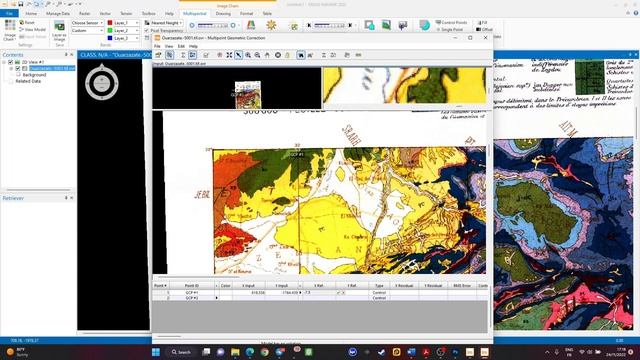Click the red Layer_1 color swatch
Image resolution: width=640 pixels, height=360 pixels.
110,23
